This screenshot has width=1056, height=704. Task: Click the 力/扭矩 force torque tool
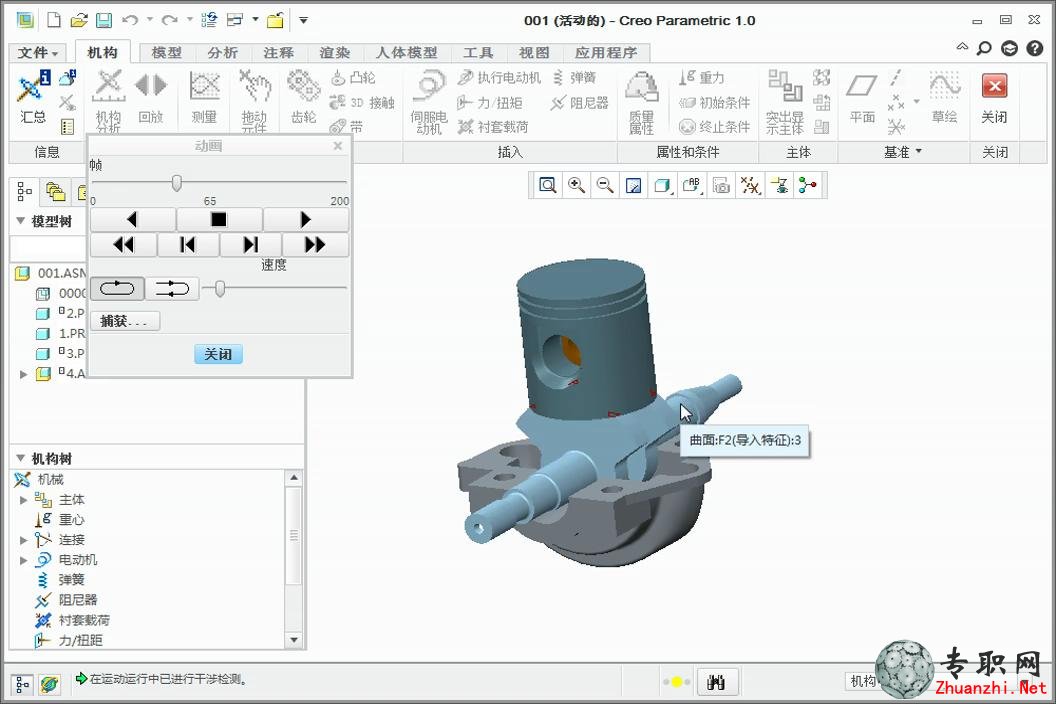(x=490, y=102)
